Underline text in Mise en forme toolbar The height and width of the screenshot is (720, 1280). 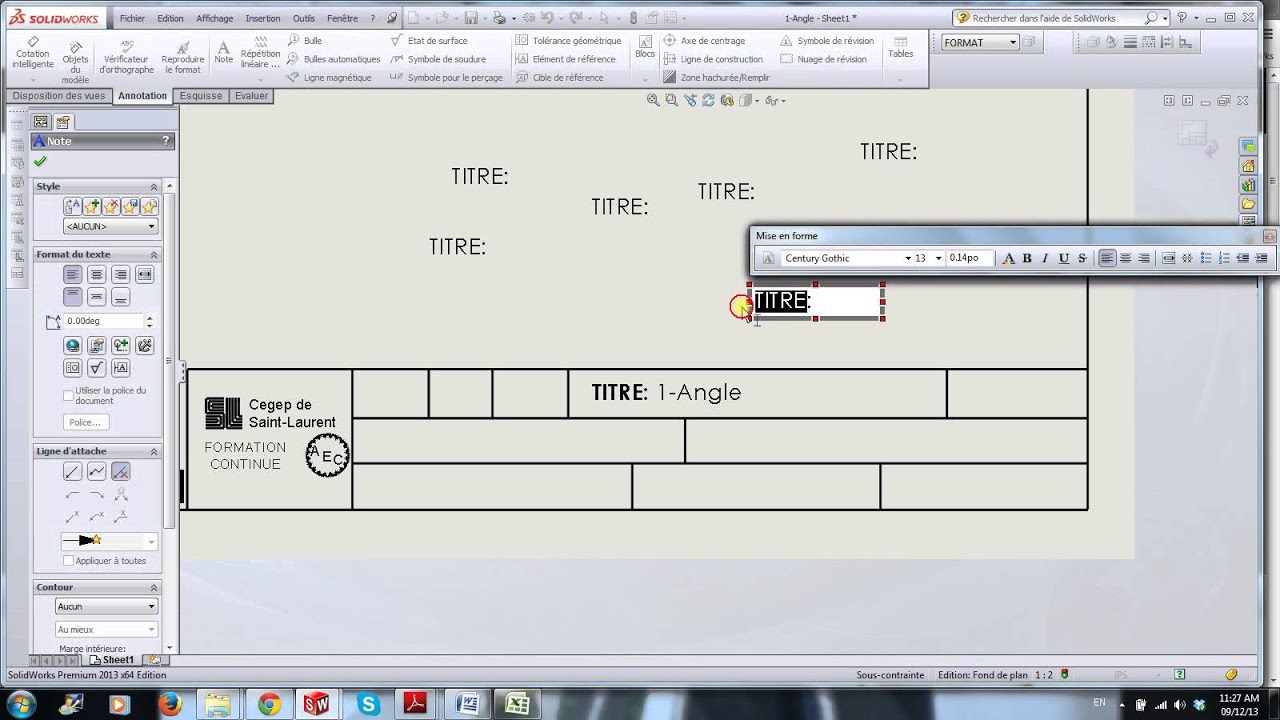pyautogui.click(x=1063, y=258)
